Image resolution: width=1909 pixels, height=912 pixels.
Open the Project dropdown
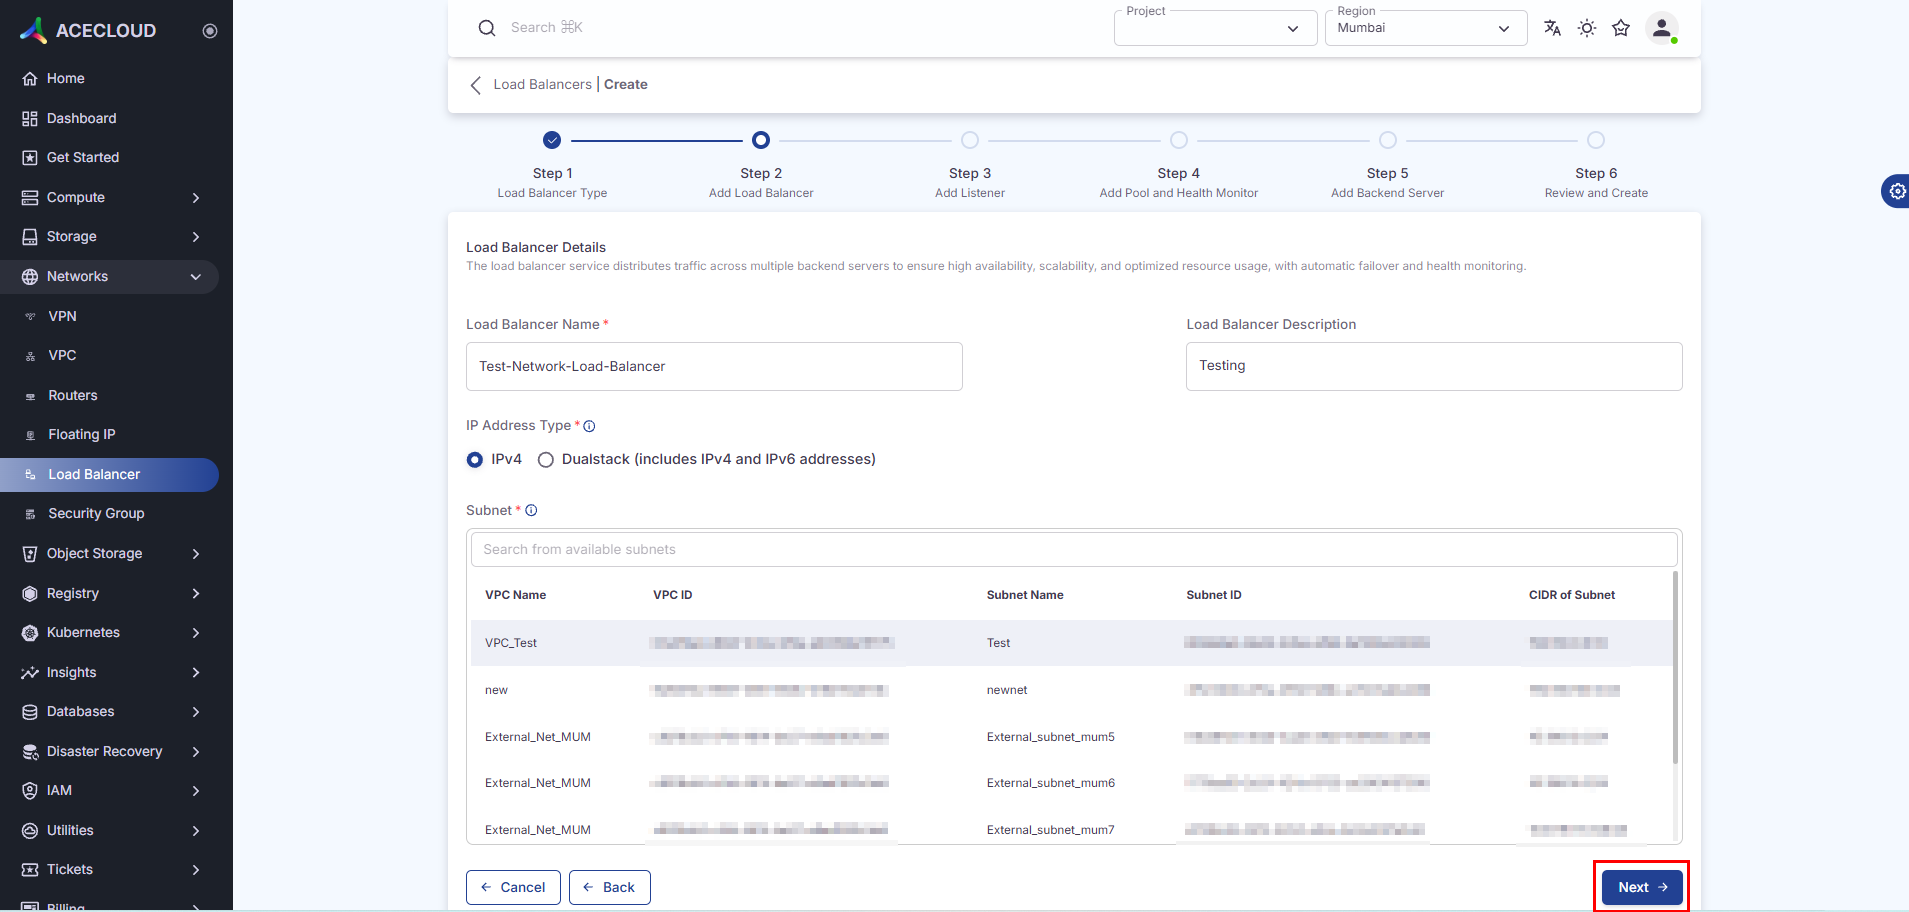(1215, 28)
